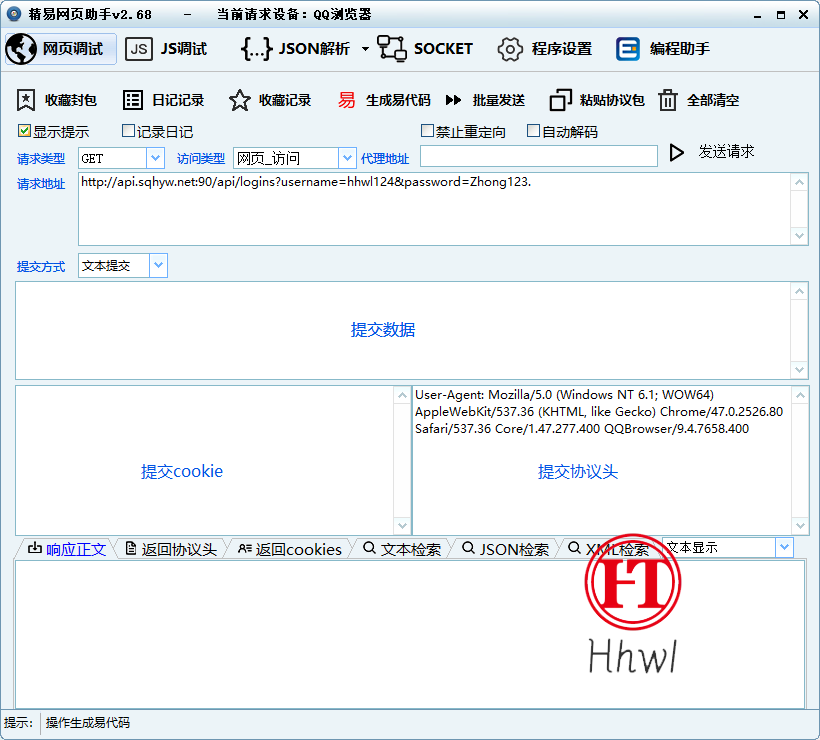
Task: Uncheck the 显示提示 checkbox
Action: point(22,131)
